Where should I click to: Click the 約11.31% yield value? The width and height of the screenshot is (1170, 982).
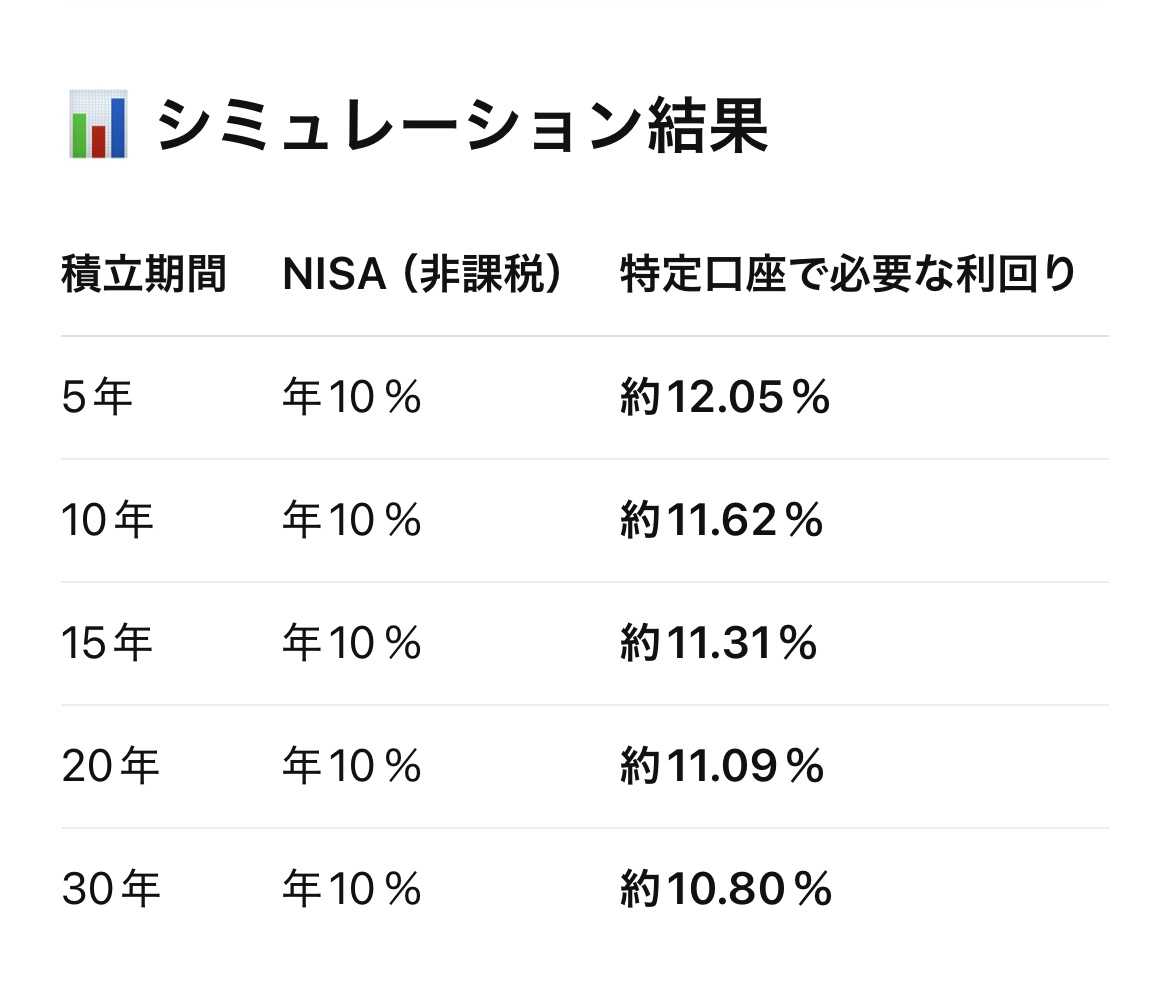[x=718, y=644]
